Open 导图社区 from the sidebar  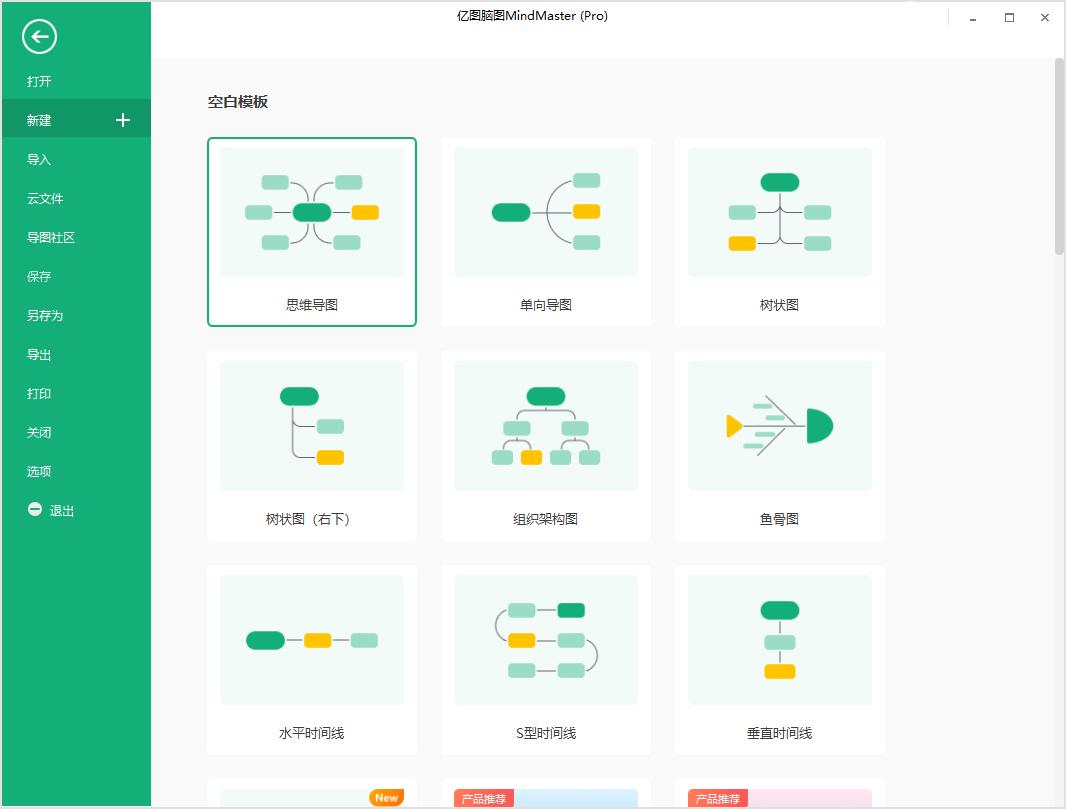pyautogui.click(x=76, y=237)
